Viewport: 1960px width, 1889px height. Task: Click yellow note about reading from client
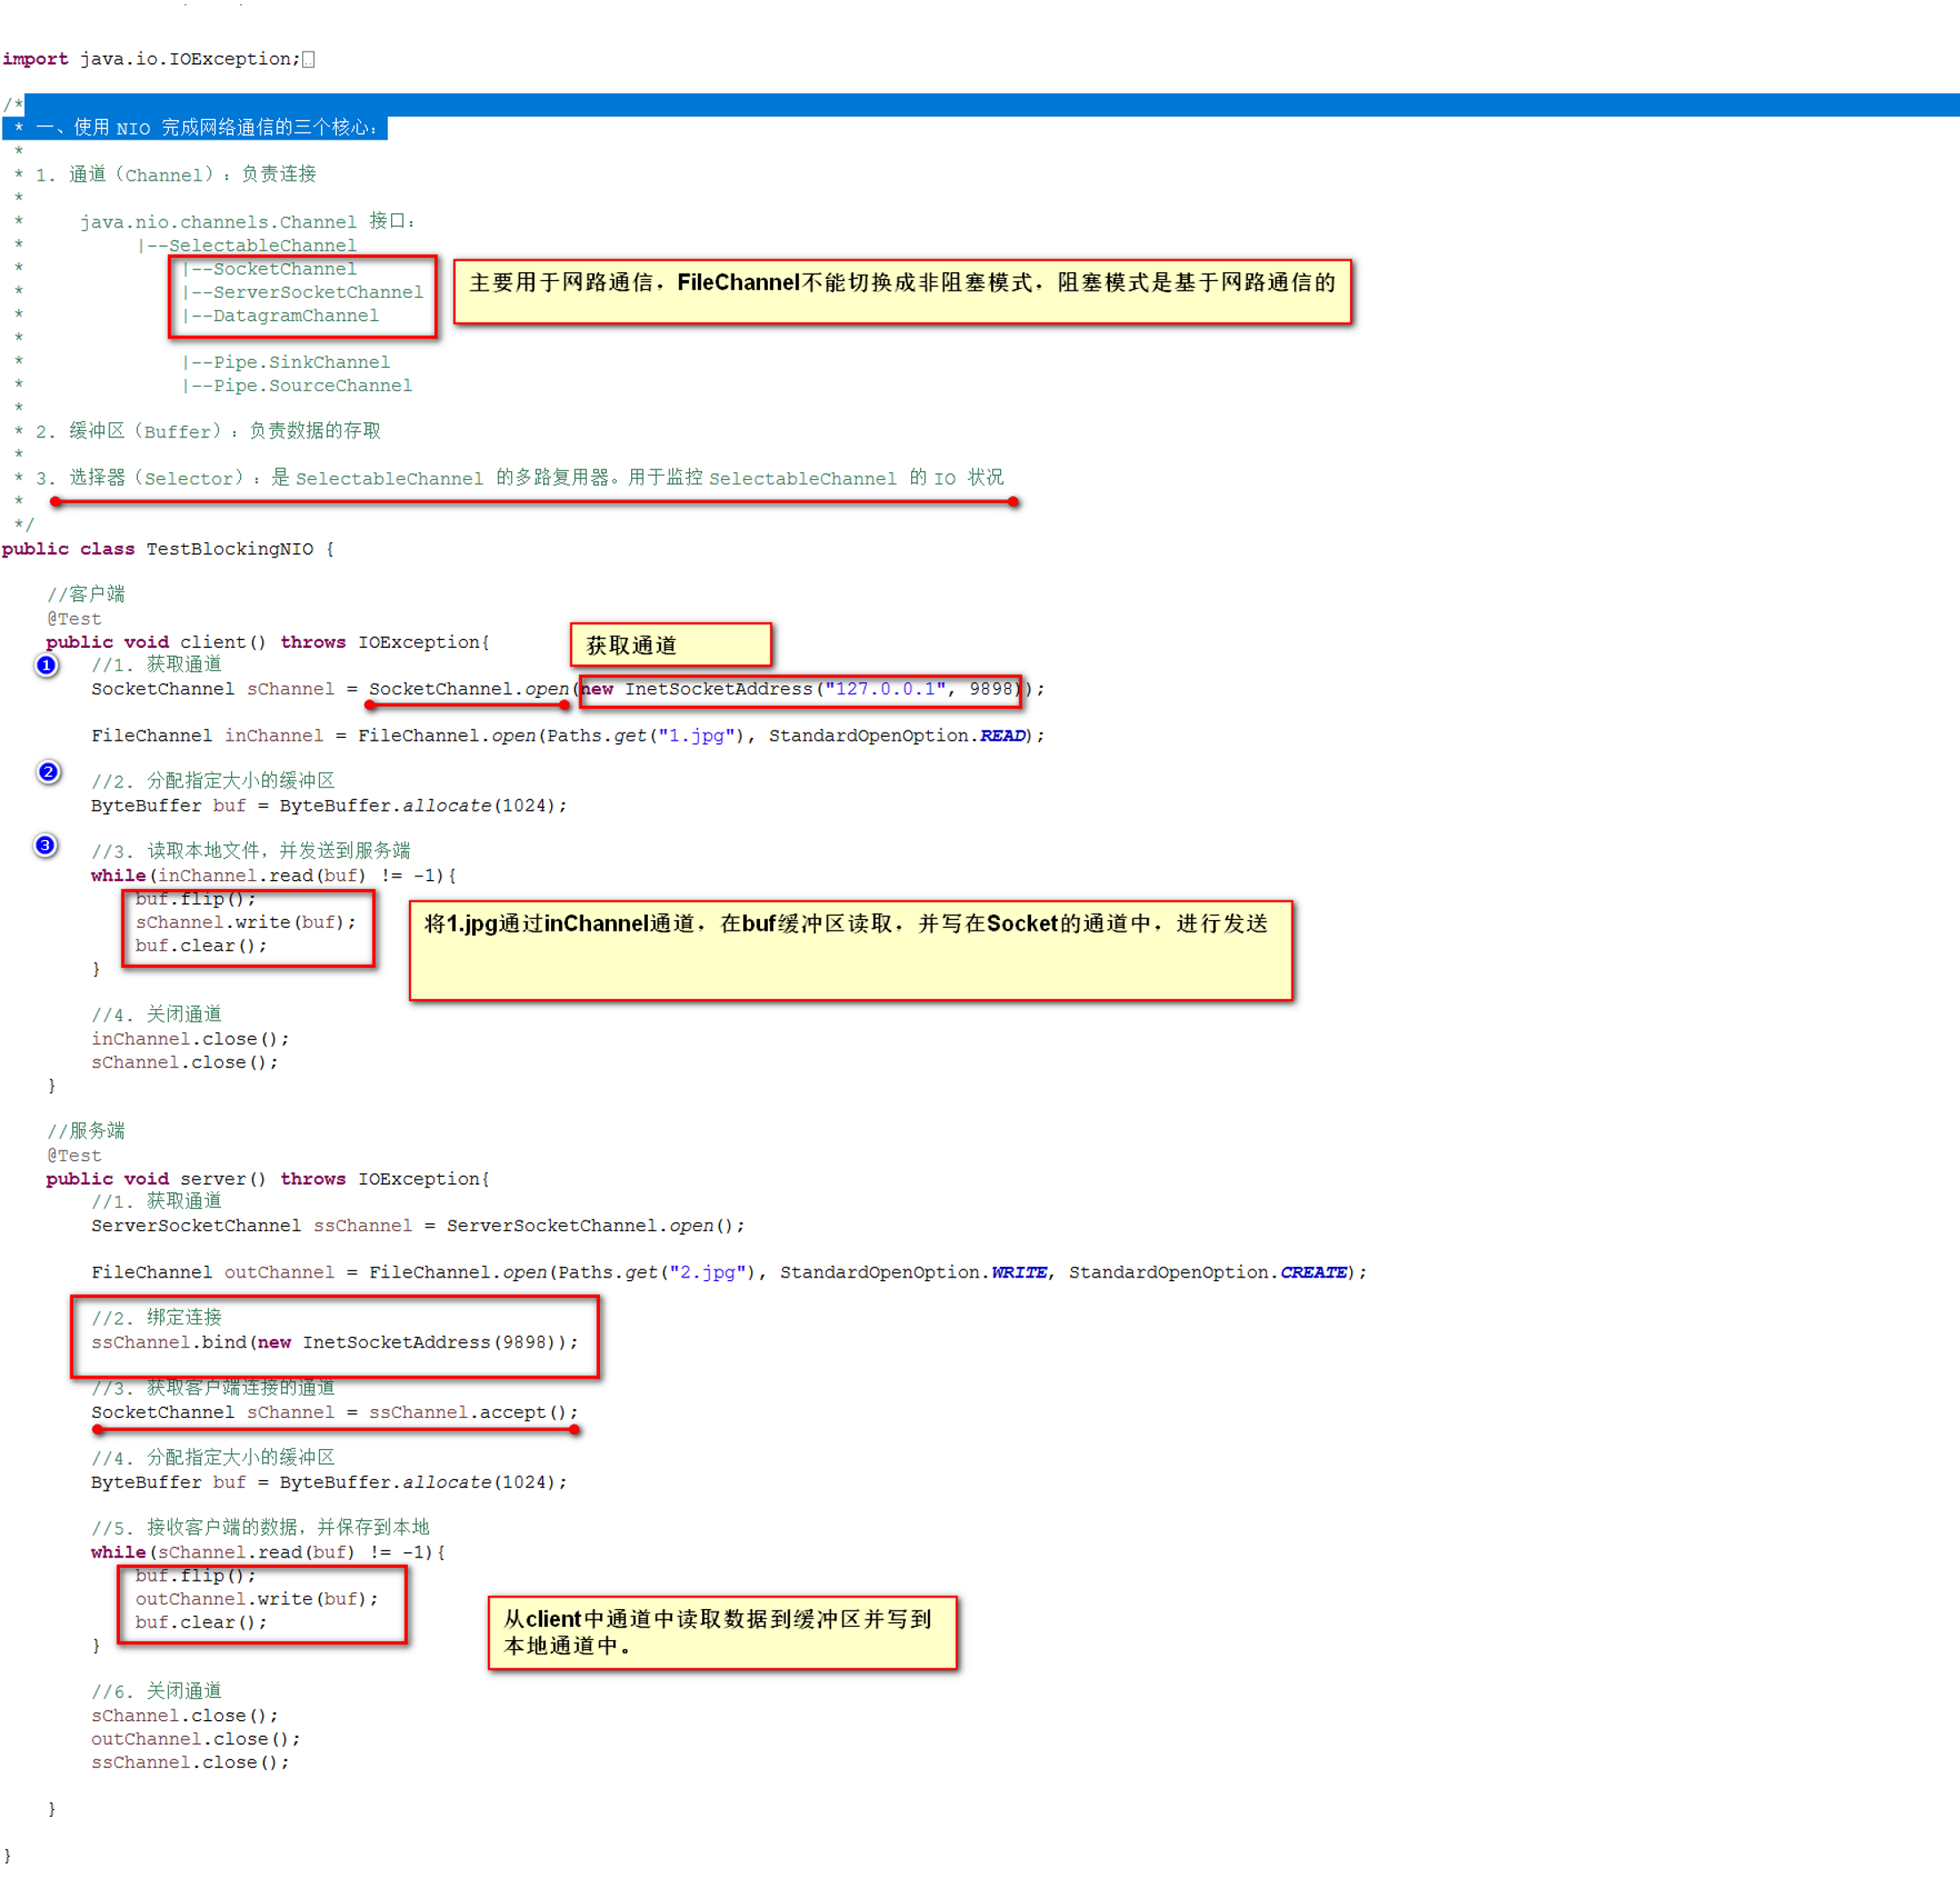click(x=721, y=1632)
